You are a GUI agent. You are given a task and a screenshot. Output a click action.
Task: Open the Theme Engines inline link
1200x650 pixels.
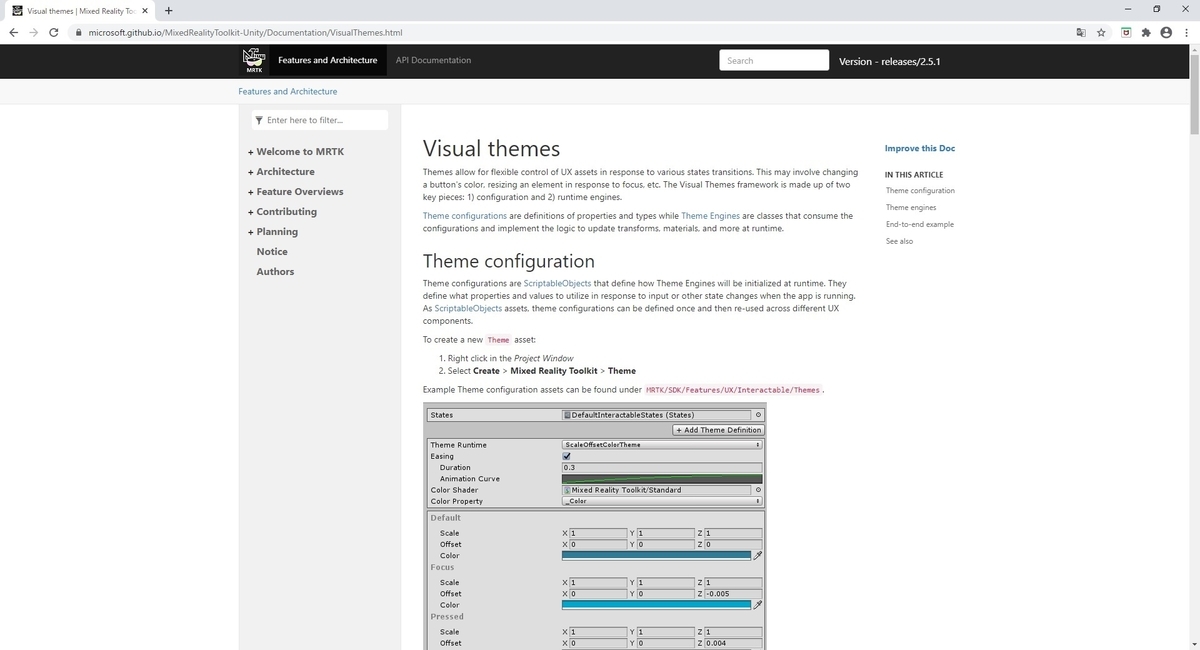tap(710, 216)
